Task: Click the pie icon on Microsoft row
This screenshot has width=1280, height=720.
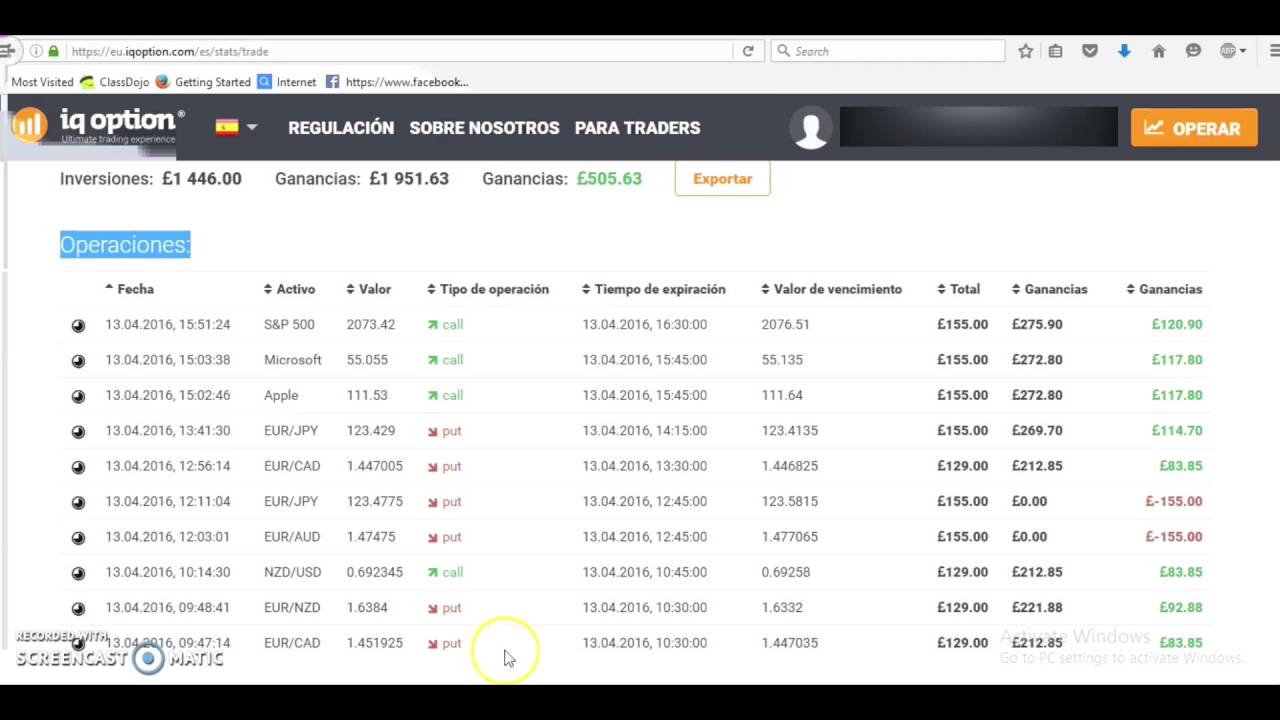Action: (78, 360)
